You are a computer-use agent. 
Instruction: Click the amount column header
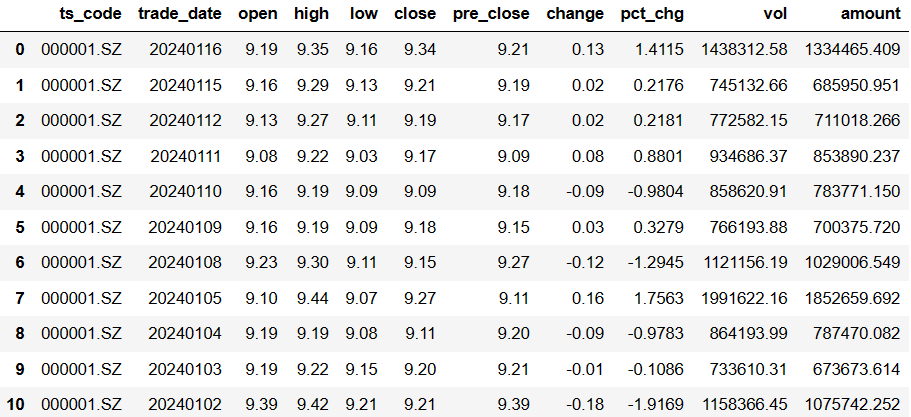click(x=870, y=14)
